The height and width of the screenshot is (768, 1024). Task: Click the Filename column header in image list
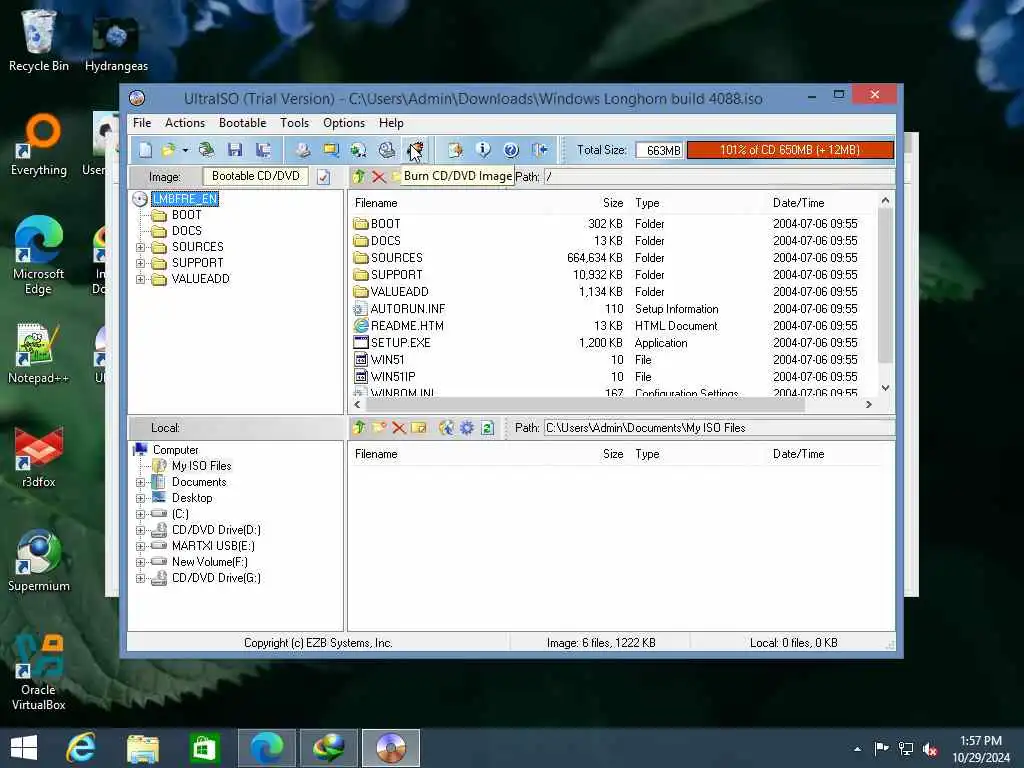tap(376, 203)
